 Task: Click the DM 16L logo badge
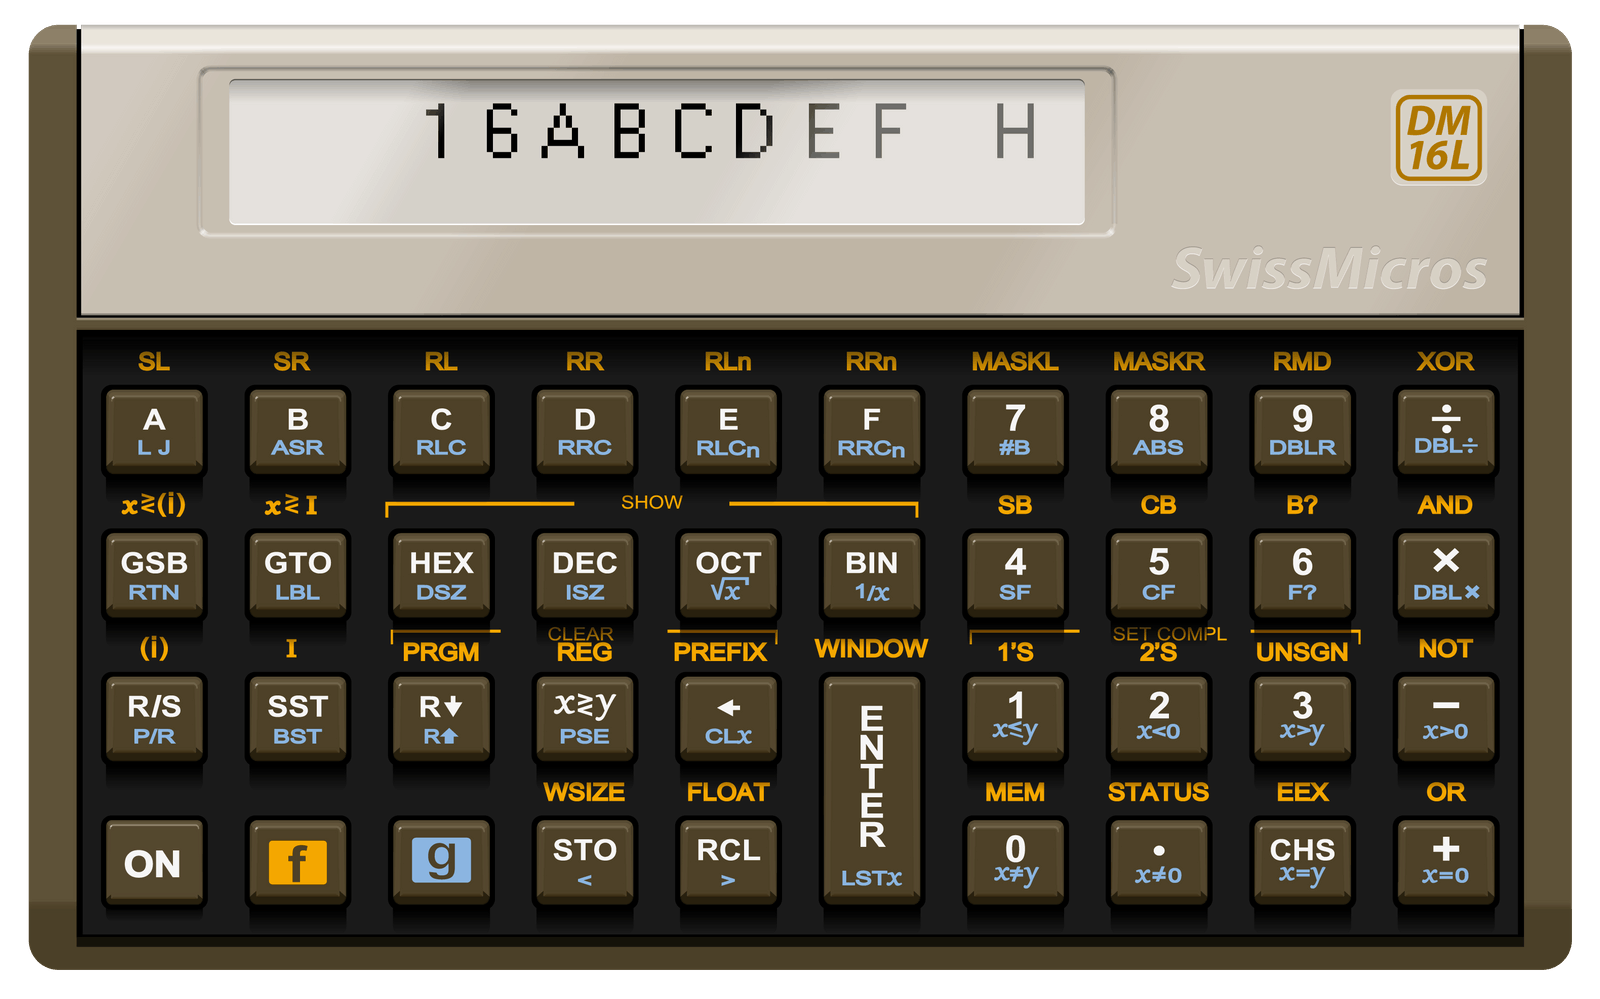pos(1438,138)
